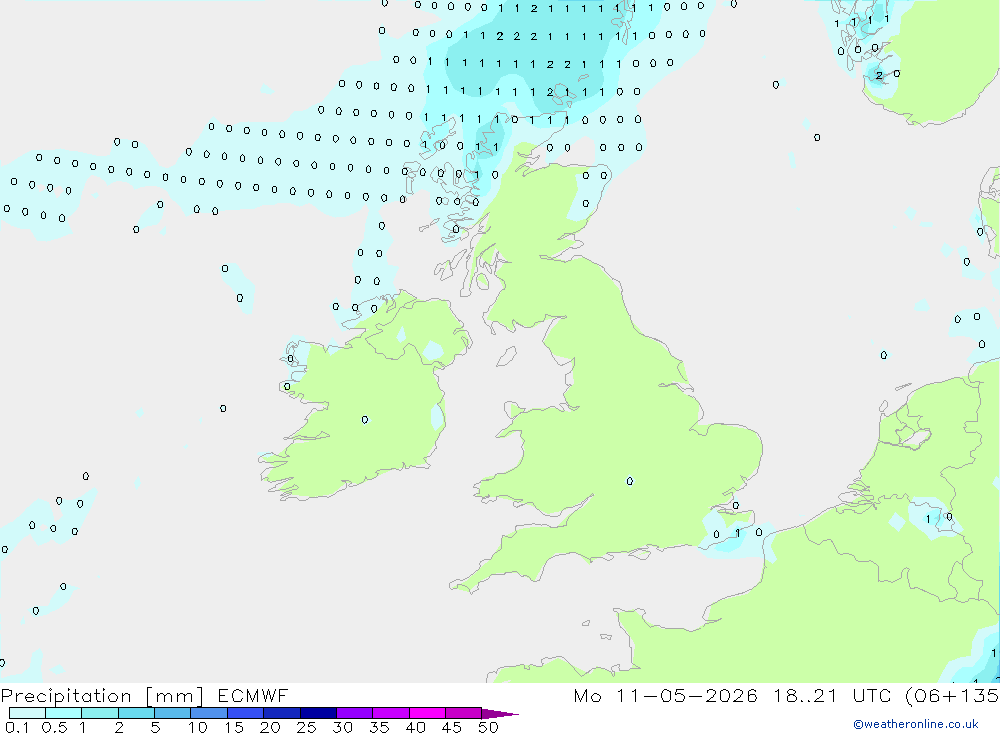Click the "40" legend scale label
The image size is (1000, 733).
(x=415, y=727)
